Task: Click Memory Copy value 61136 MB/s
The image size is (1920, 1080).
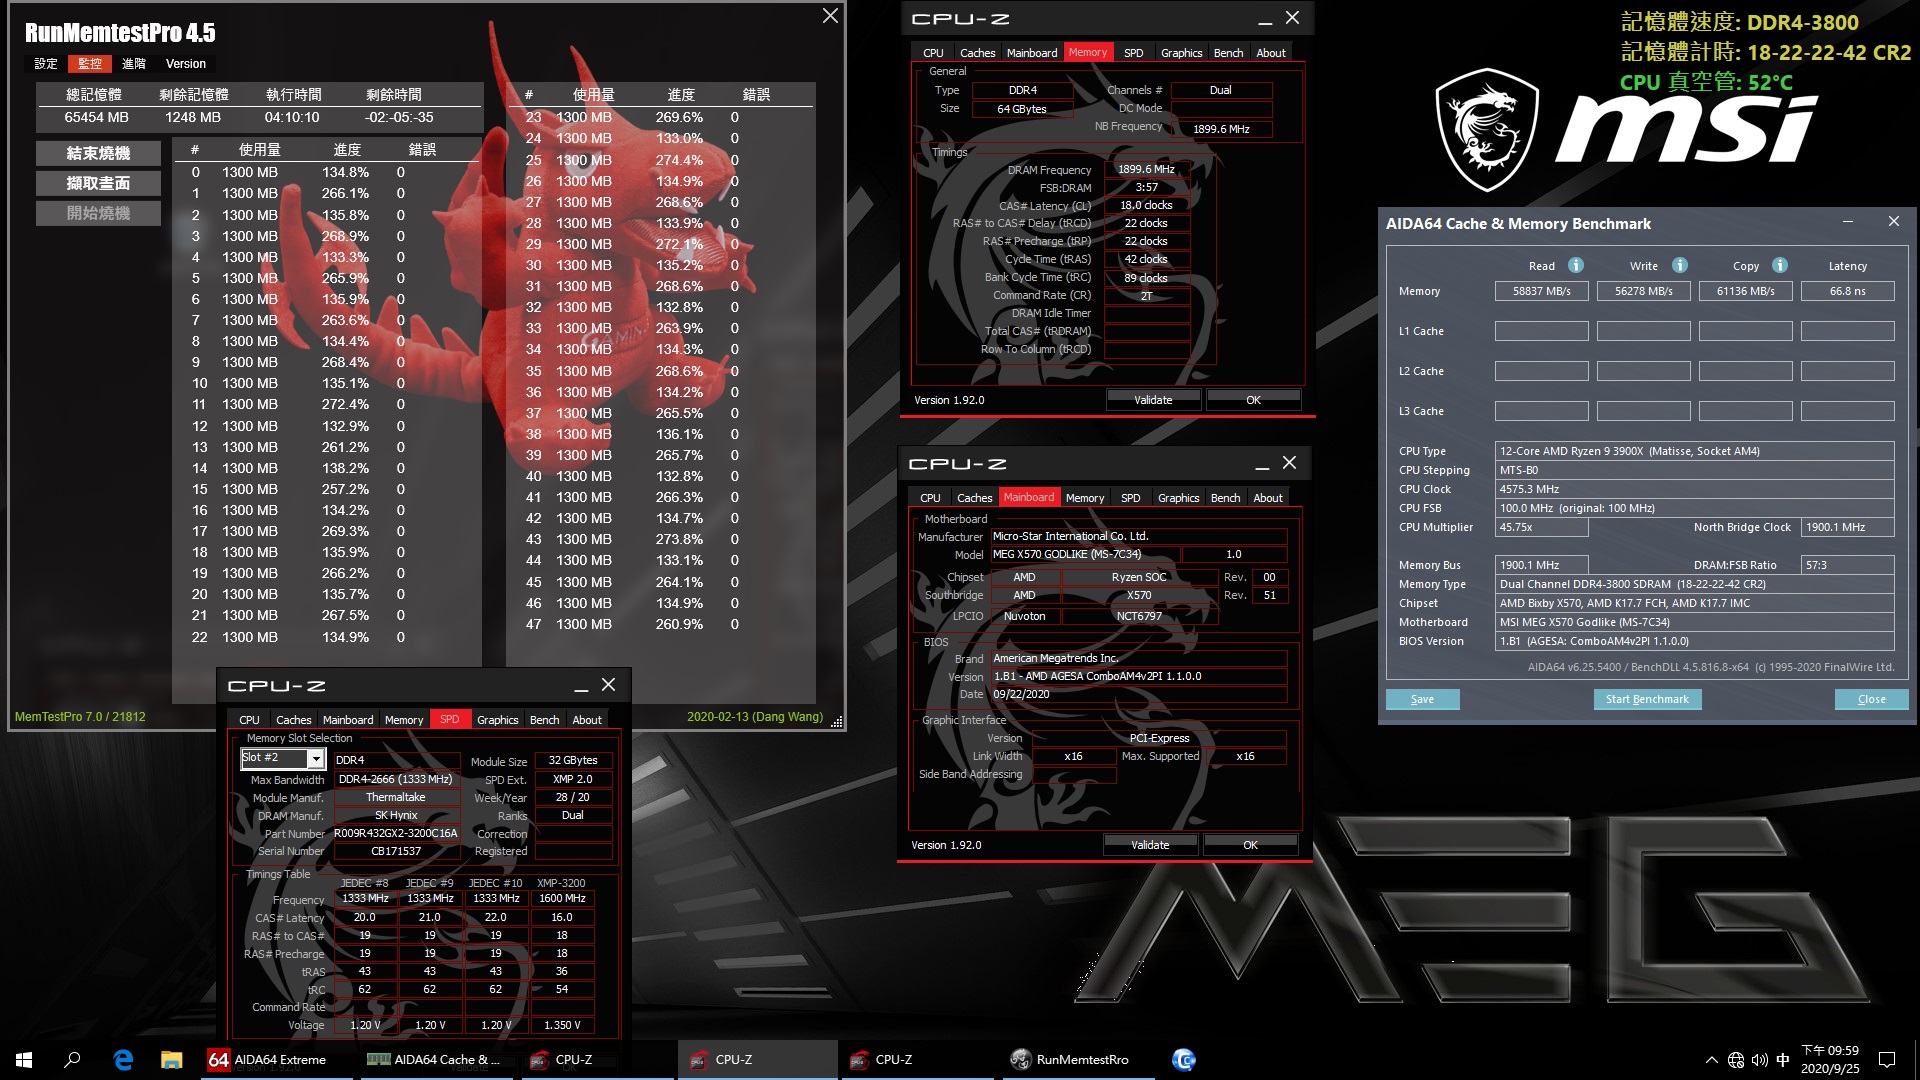Action: [x=1745, y=291]
